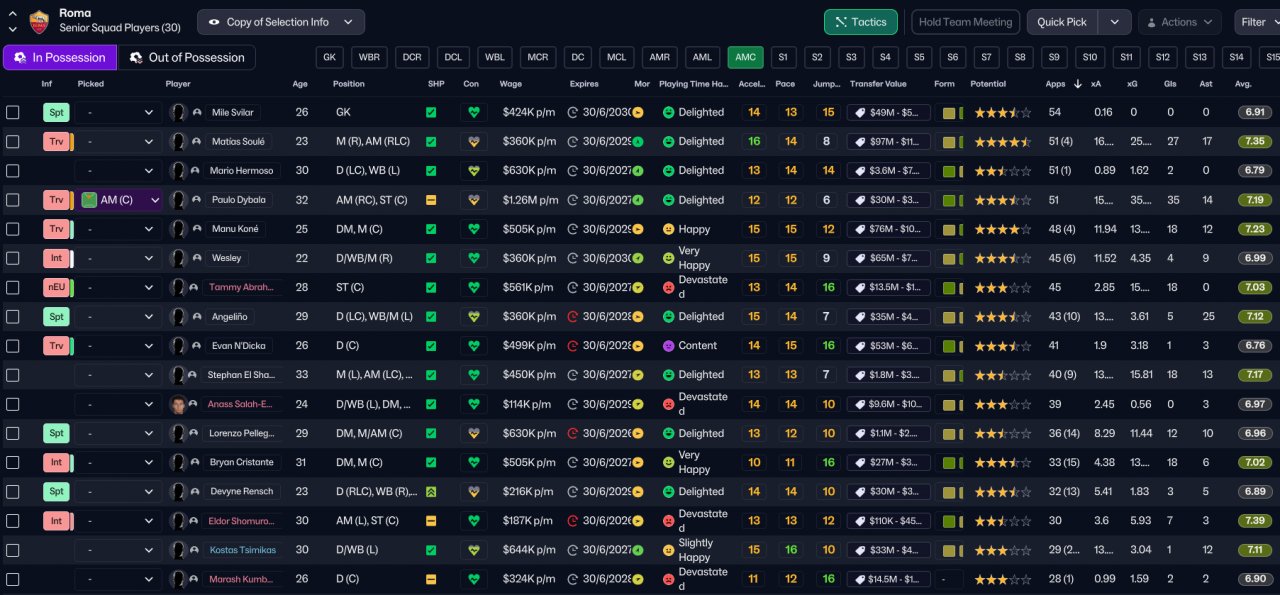Screen dimensions: 1280x595
Task: Tick the checkbox for Paulo Dybala
Action: click(13, 200)
